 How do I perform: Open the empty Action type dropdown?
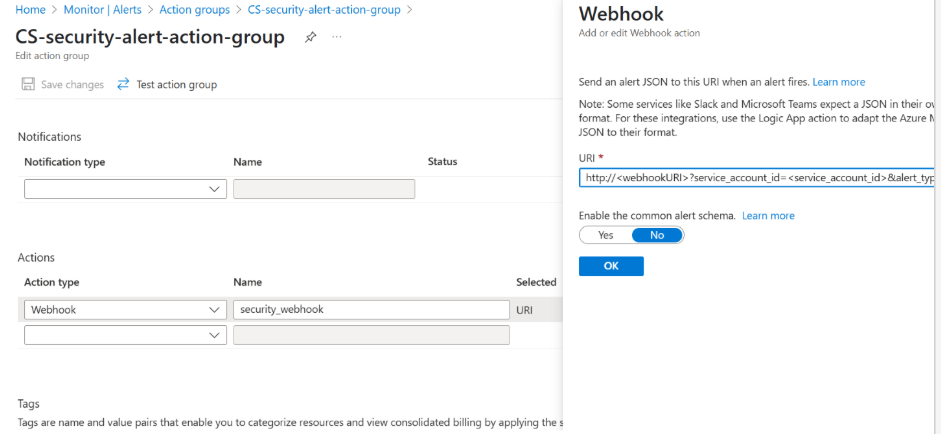pyautogui.click(x=125, y=335)
